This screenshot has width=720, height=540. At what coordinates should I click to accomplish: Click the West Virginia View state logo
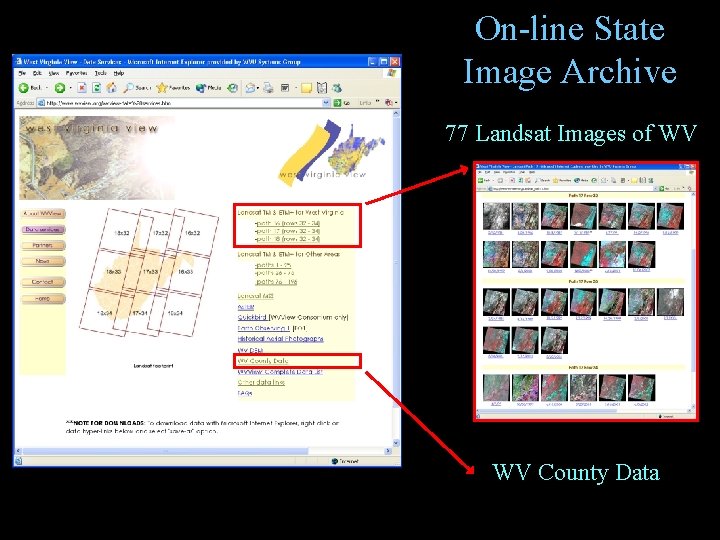click(x=330, y=152)
